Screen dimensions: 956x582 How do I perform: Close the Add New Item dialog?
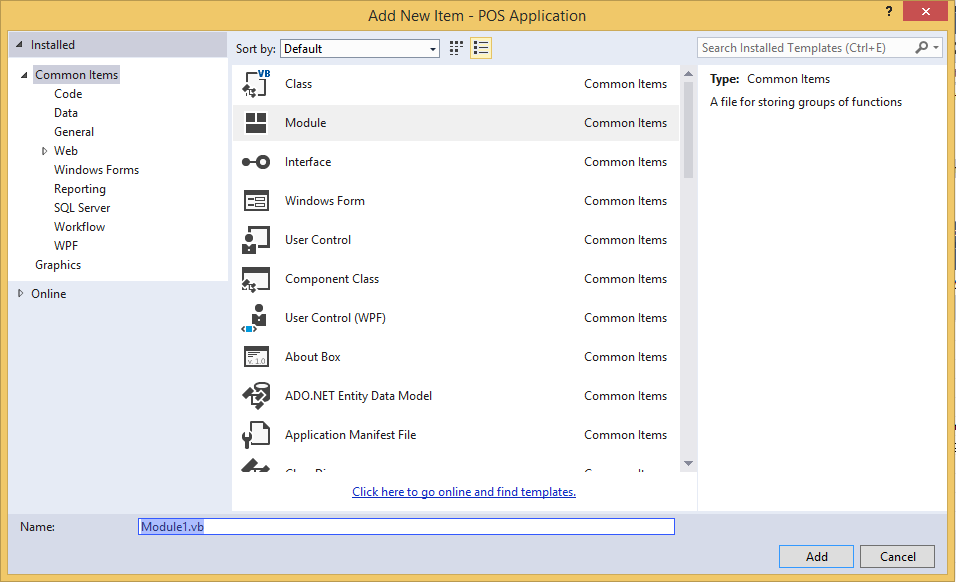coord(926,11)
